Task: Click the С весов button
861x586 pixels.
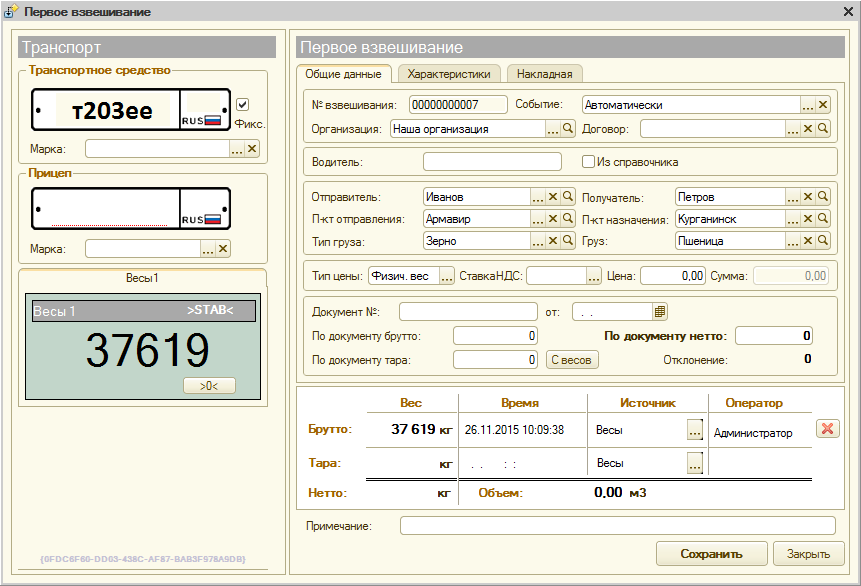Action: coord(572,360)
